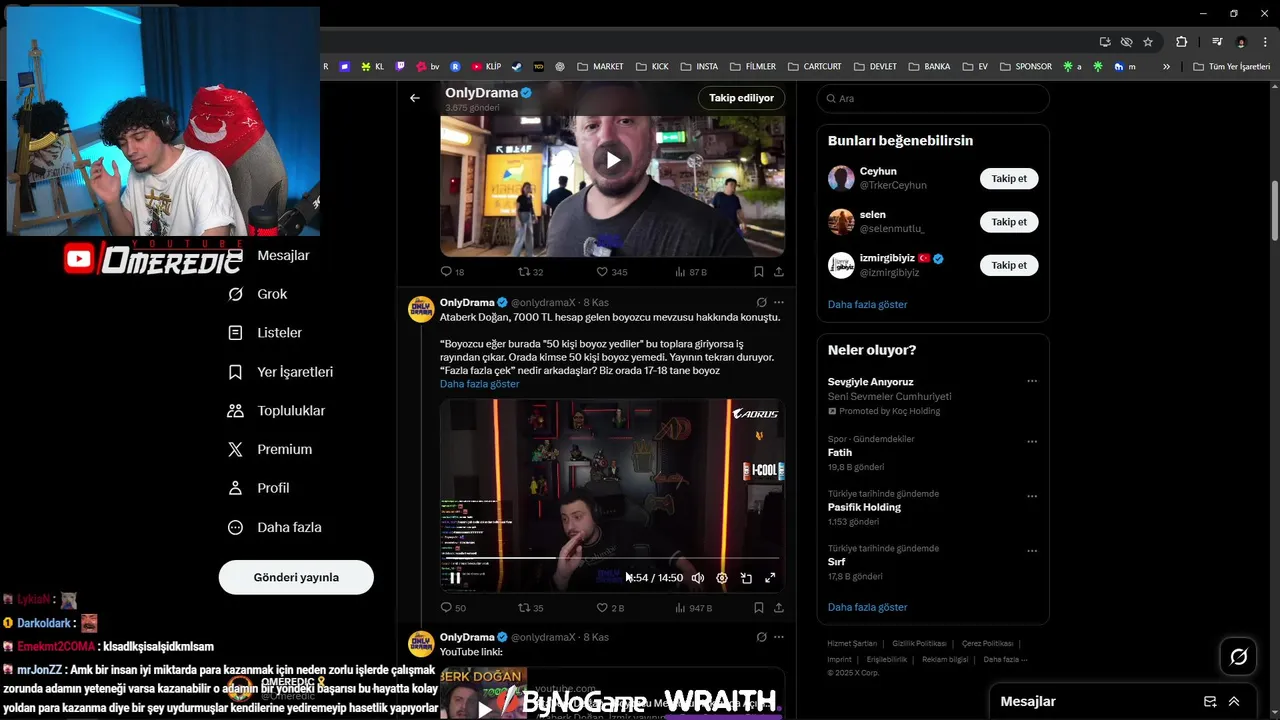The width and height of the screenshot is (1280, 720).
Task: Share the Ataberk Doğan post
Action: click(x=779, y=608)
